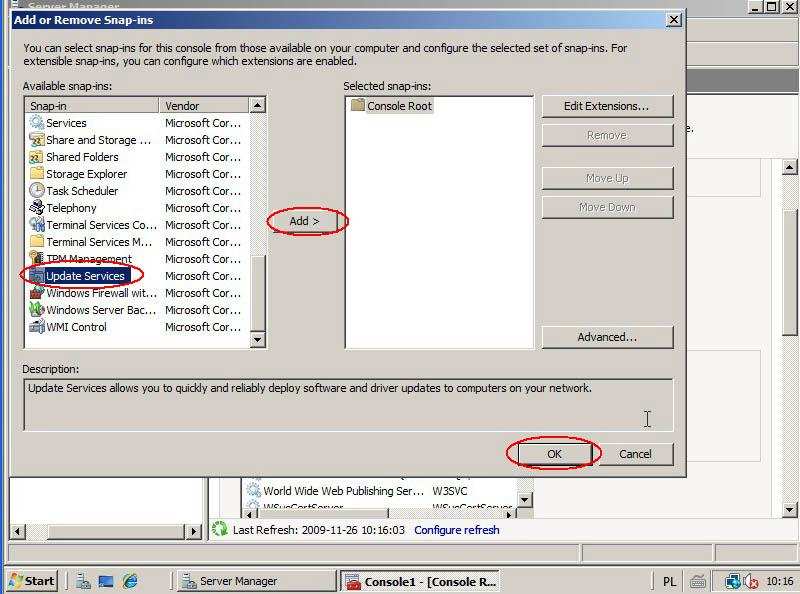This screenshot has height=594, width=800.
Task: Click the Last Refresh green icon
Action: tap(220, 529)
